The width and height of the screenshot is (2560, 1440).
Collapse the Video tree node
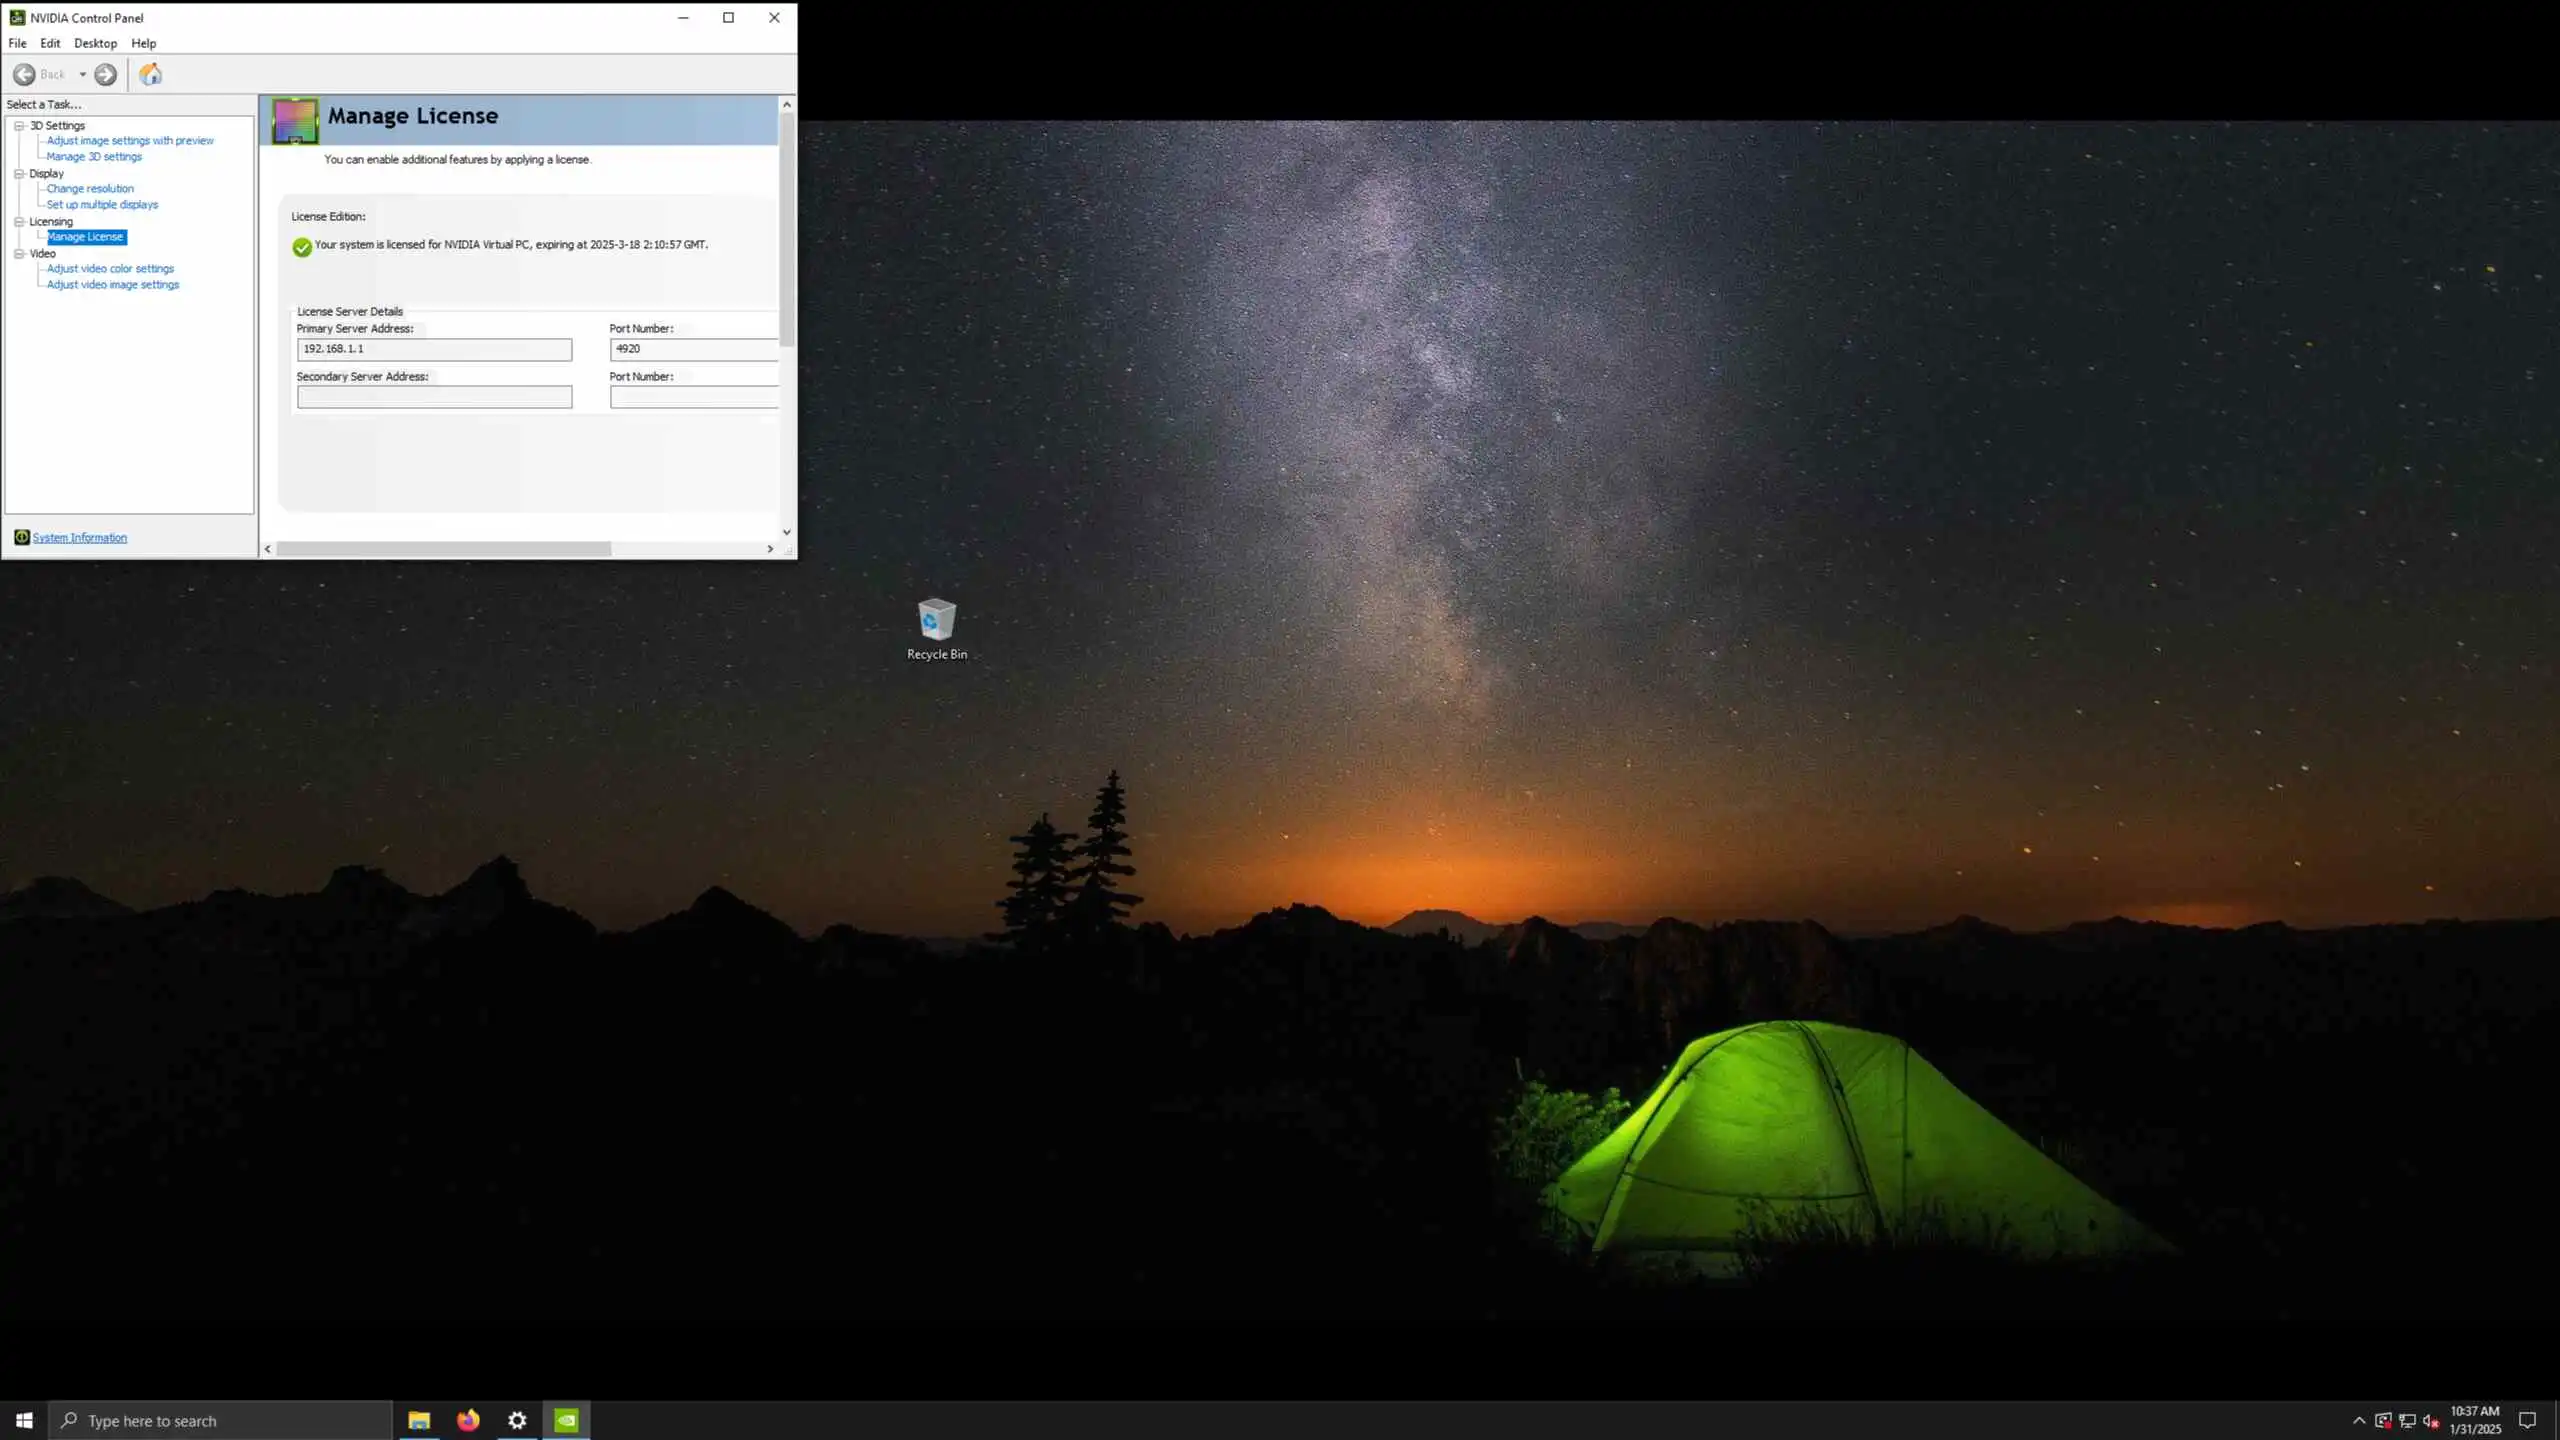tap(19, 254)
